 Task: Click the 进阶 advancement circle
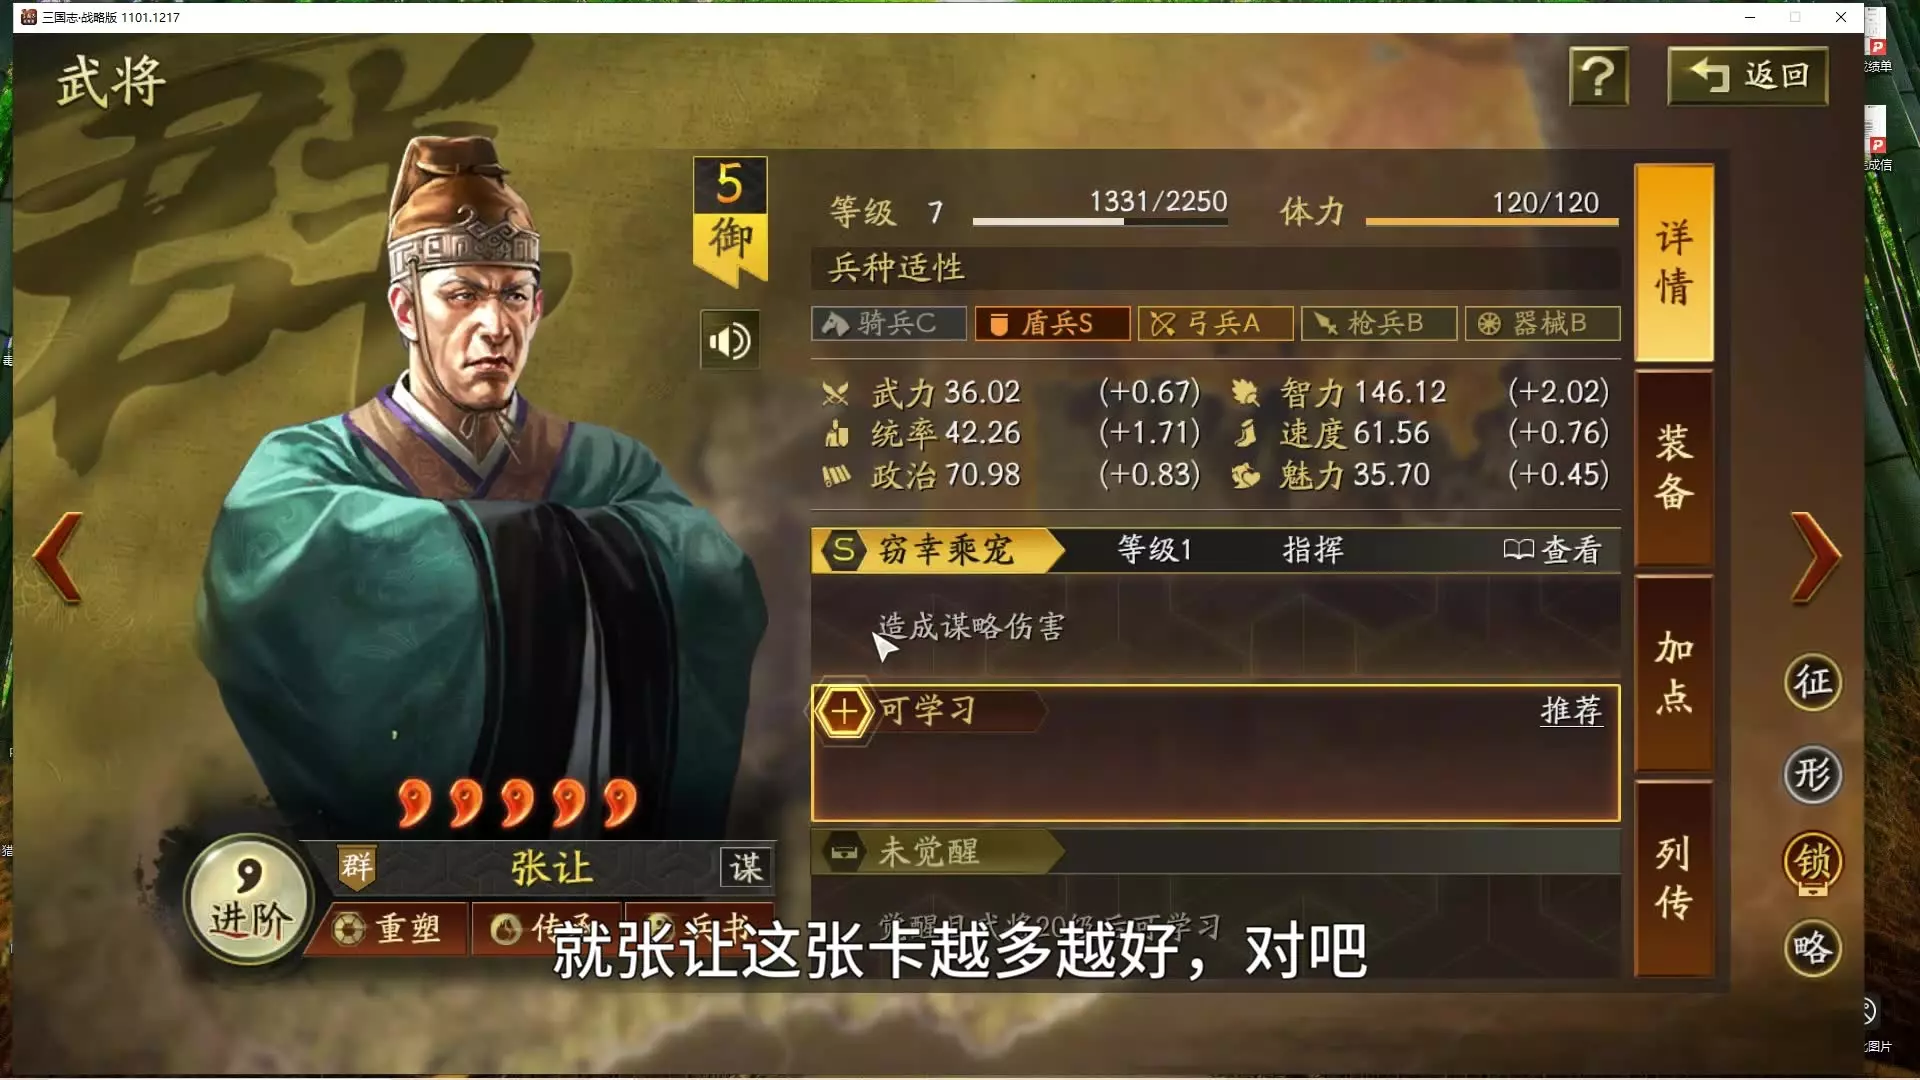coord(249,898)
